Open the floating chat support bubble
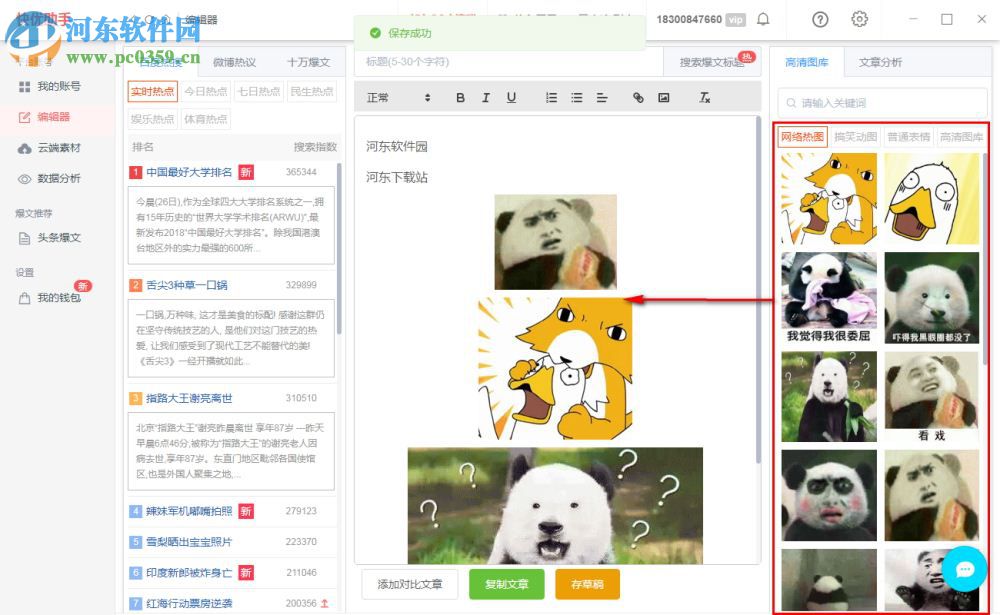 point(964,569)
